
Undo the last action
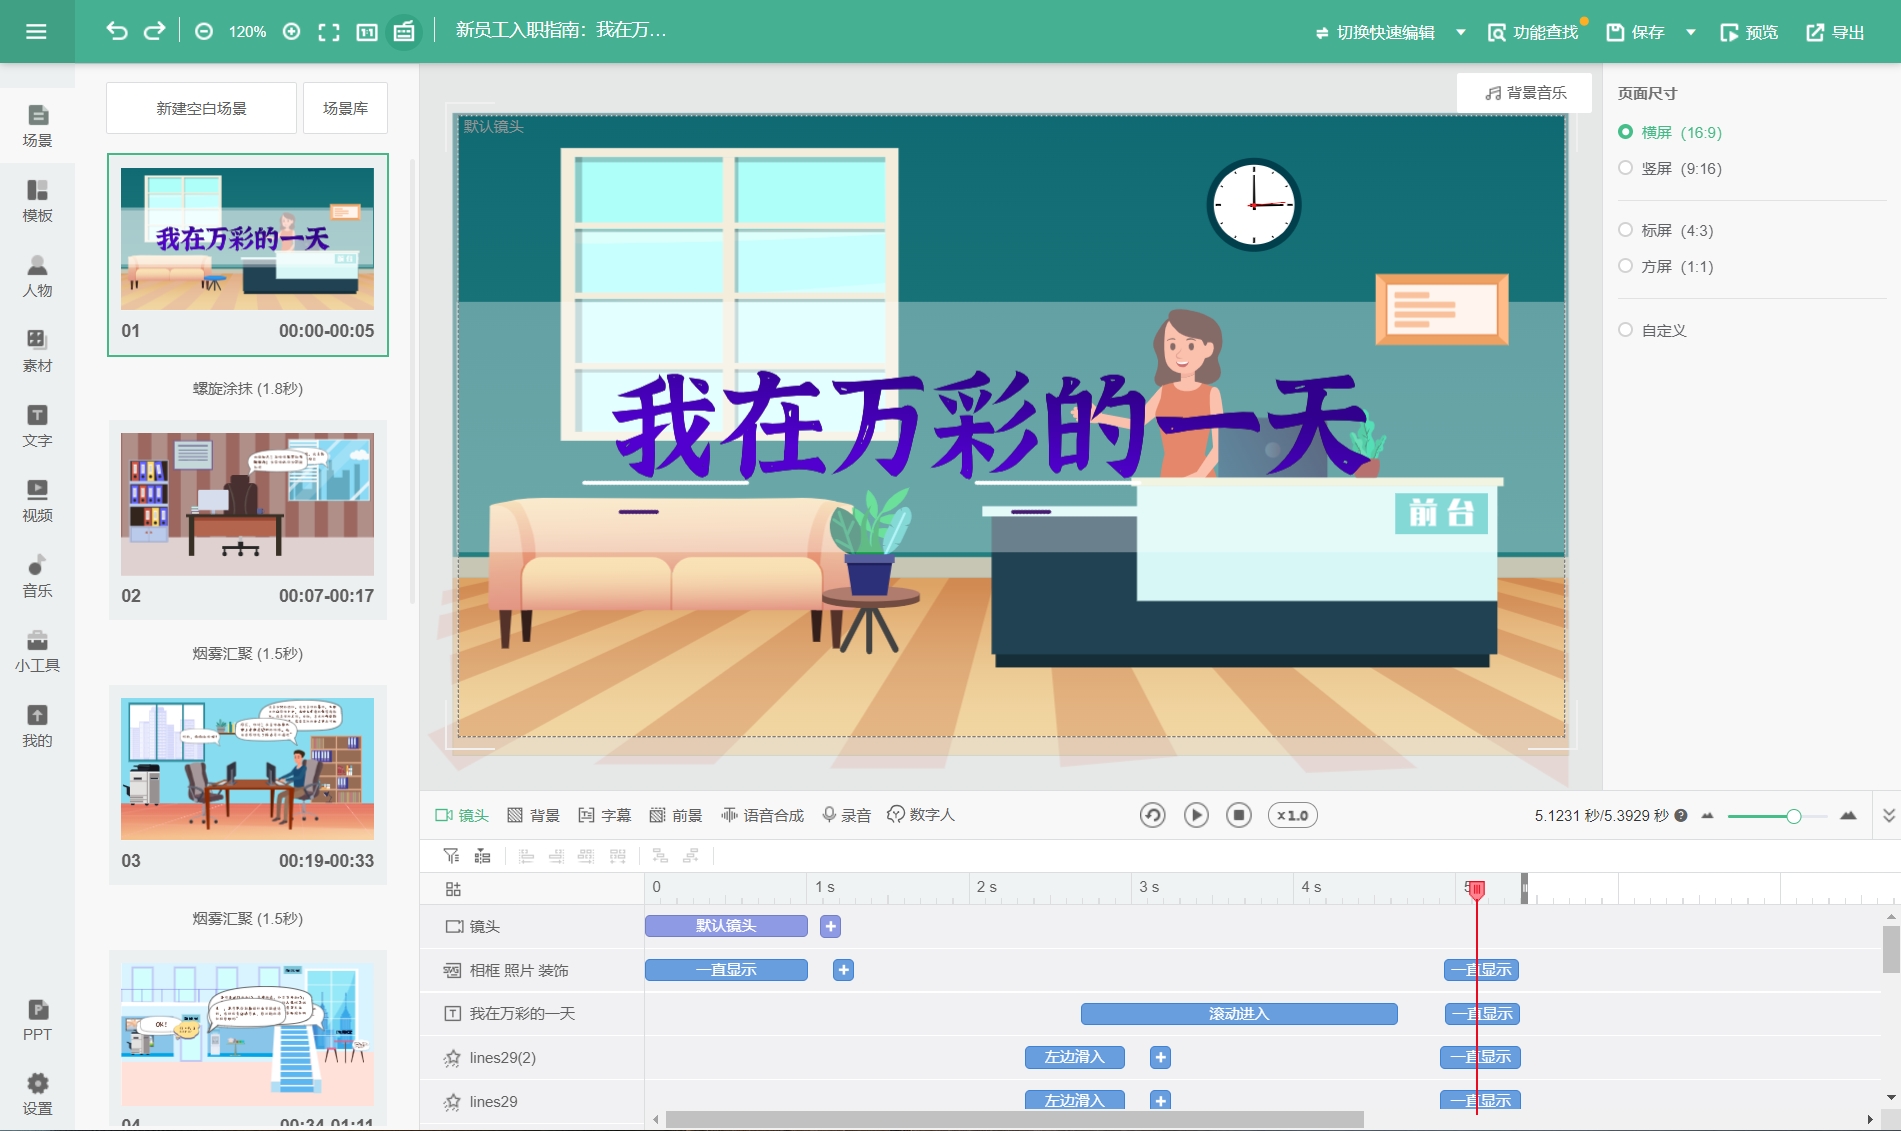(x=117, y=31)
